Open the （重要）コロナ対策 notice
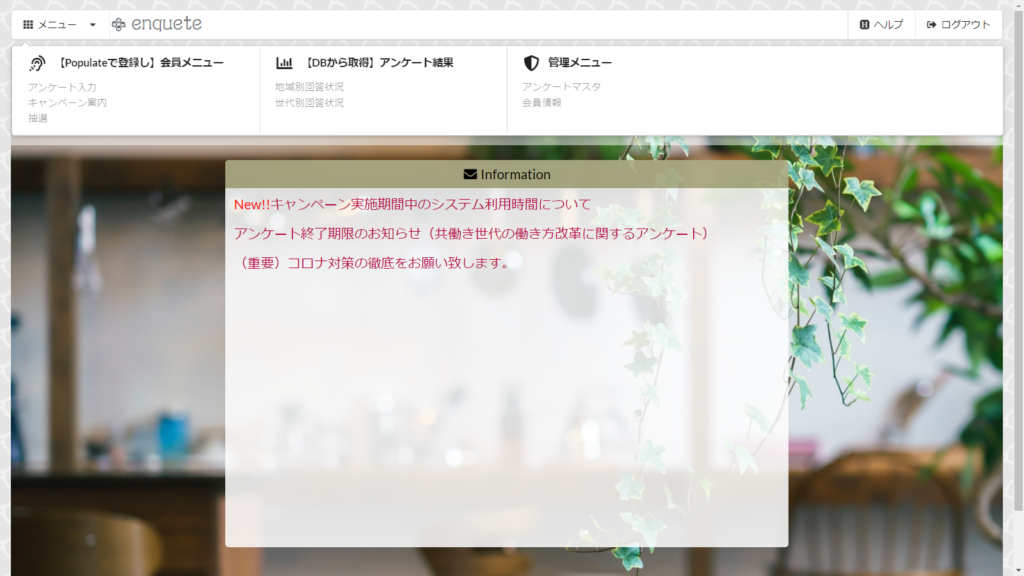This screenshot has width=1024, height=576. (x=373, y=263)
